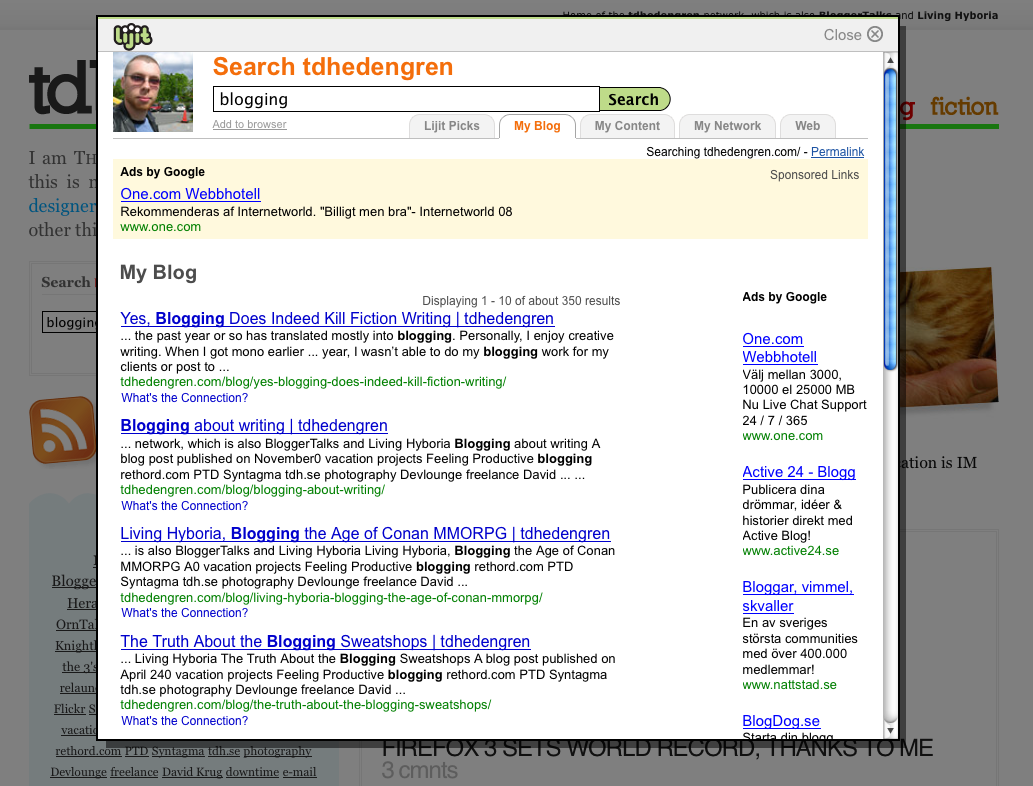Screen dimensions: 1033x786
Task: Click What's the Connection under Kill Fiction Writing
Action: click(184, 398)
